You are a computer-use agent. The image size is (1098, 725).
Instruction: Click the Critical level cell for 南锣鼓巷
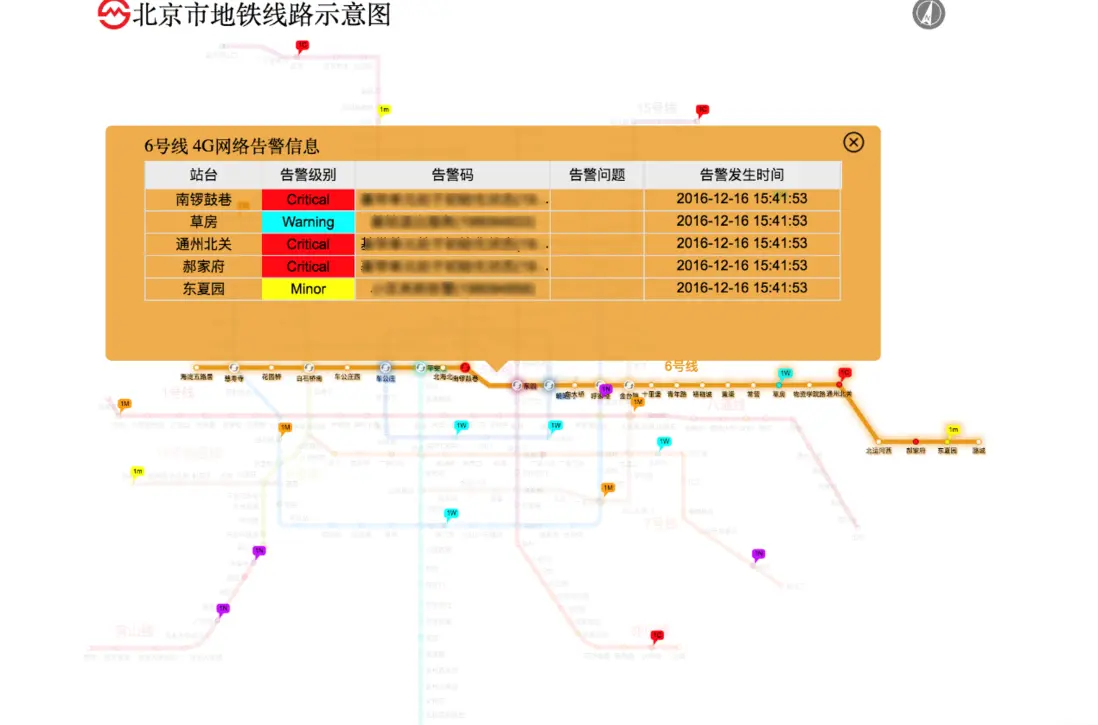[308, 200]
